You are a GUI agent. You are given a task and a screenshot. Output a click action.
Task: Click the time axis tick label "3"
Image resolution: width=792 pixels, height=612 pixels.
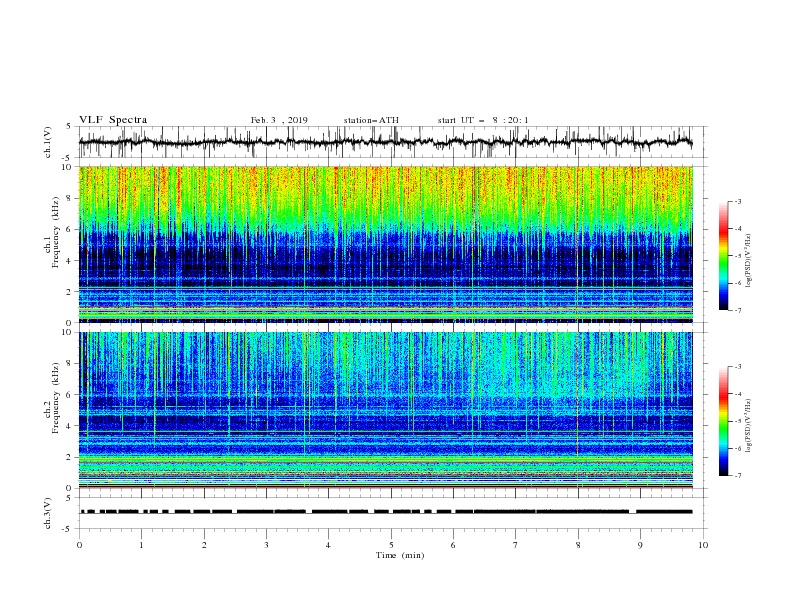[x=266, y=545]
